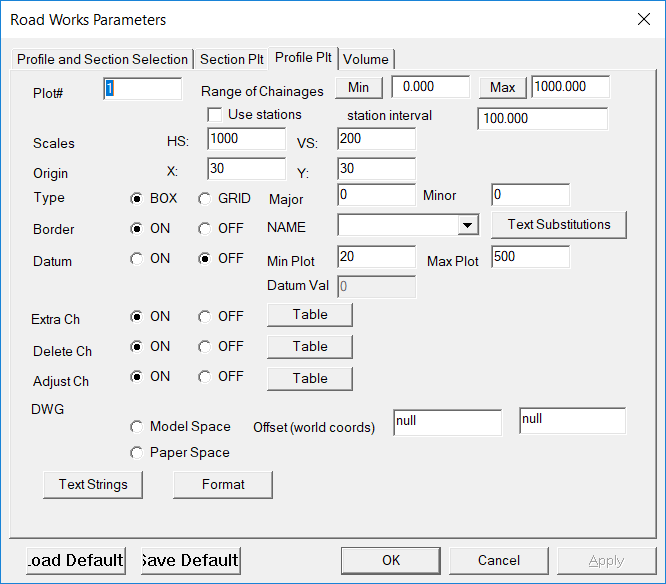Turn Border OFF radio option
This screenshot has height=584, width=666.
[205, 228]
